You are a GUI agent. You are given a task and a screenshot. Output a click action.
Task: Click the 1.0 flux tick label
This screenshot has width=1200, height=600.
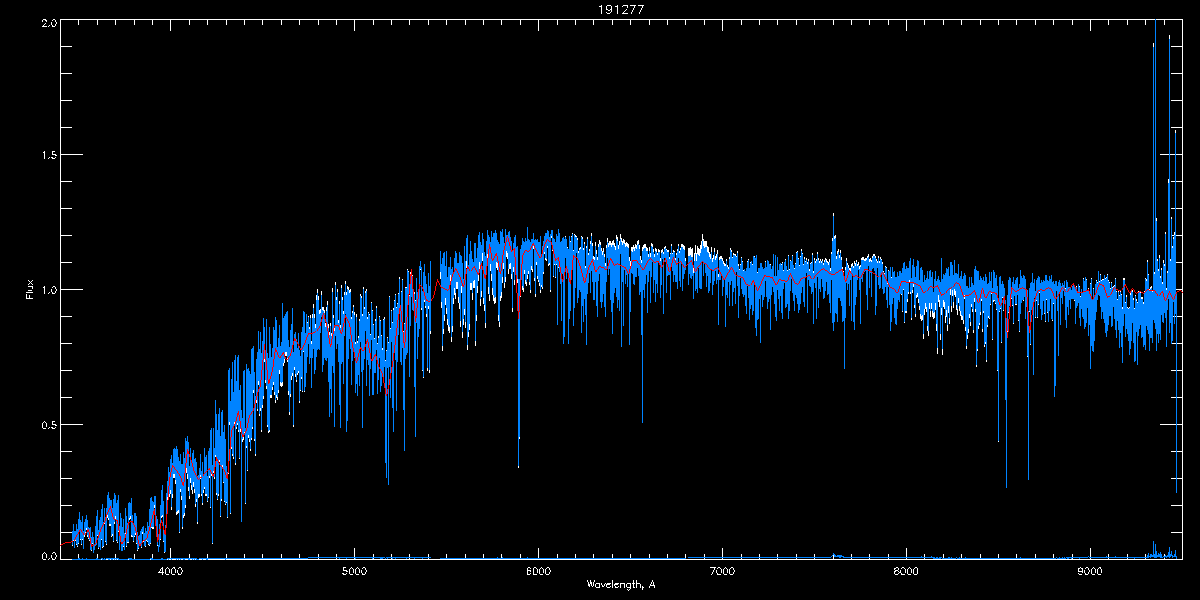pyautogui.click(x=48, y=290)
